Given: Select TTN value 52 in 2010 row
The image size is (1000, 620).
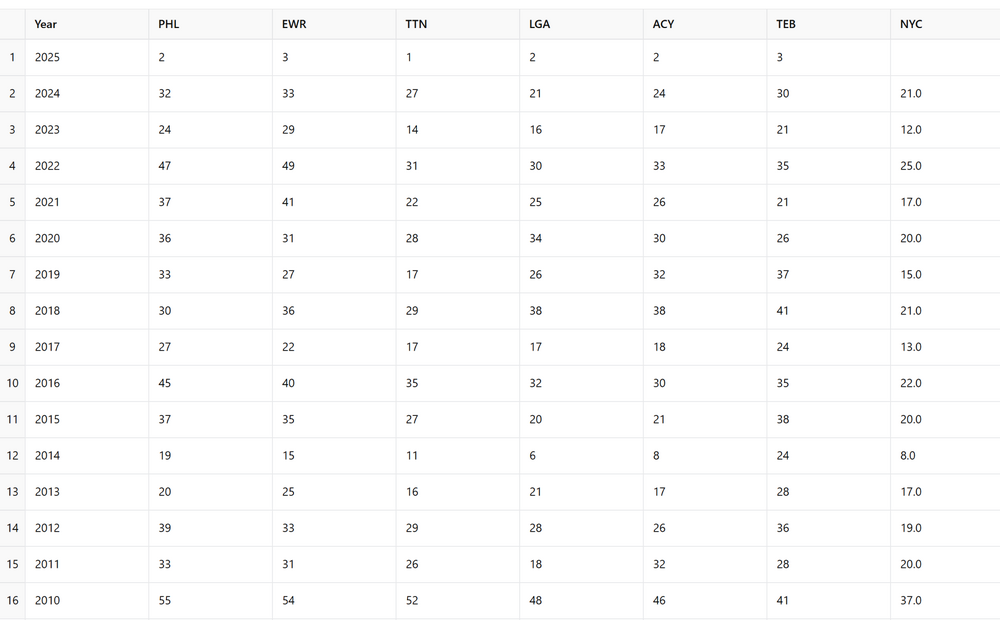Looking at the screenshot, I should (458, 600).
